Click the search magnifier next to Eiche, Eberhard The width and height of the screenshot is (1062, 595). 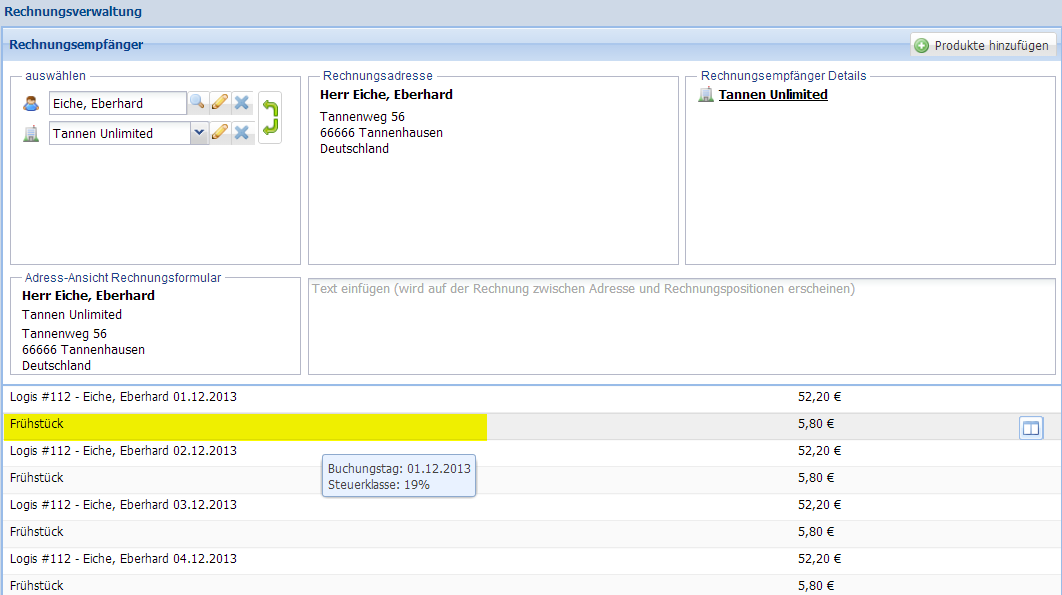click(197, 102)
